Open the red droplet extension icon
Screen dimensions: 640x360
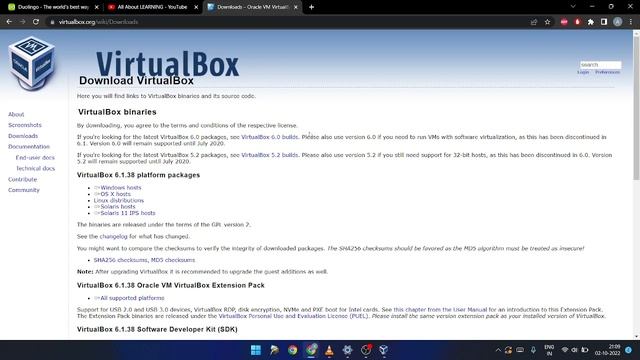[x=578, y=22]
